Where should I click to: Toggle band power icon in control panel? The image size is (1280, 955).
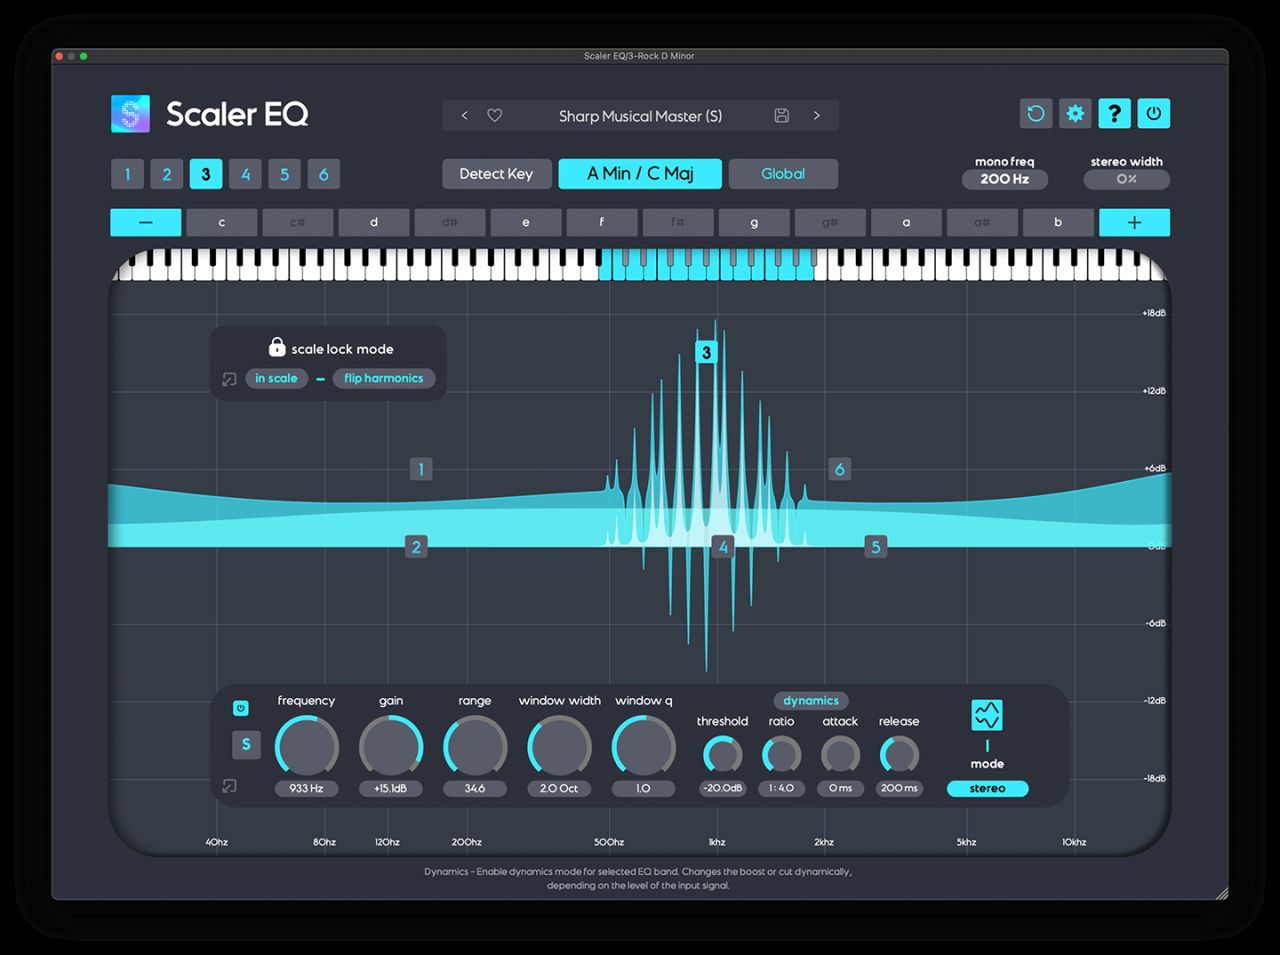click(x=240, y=708)
